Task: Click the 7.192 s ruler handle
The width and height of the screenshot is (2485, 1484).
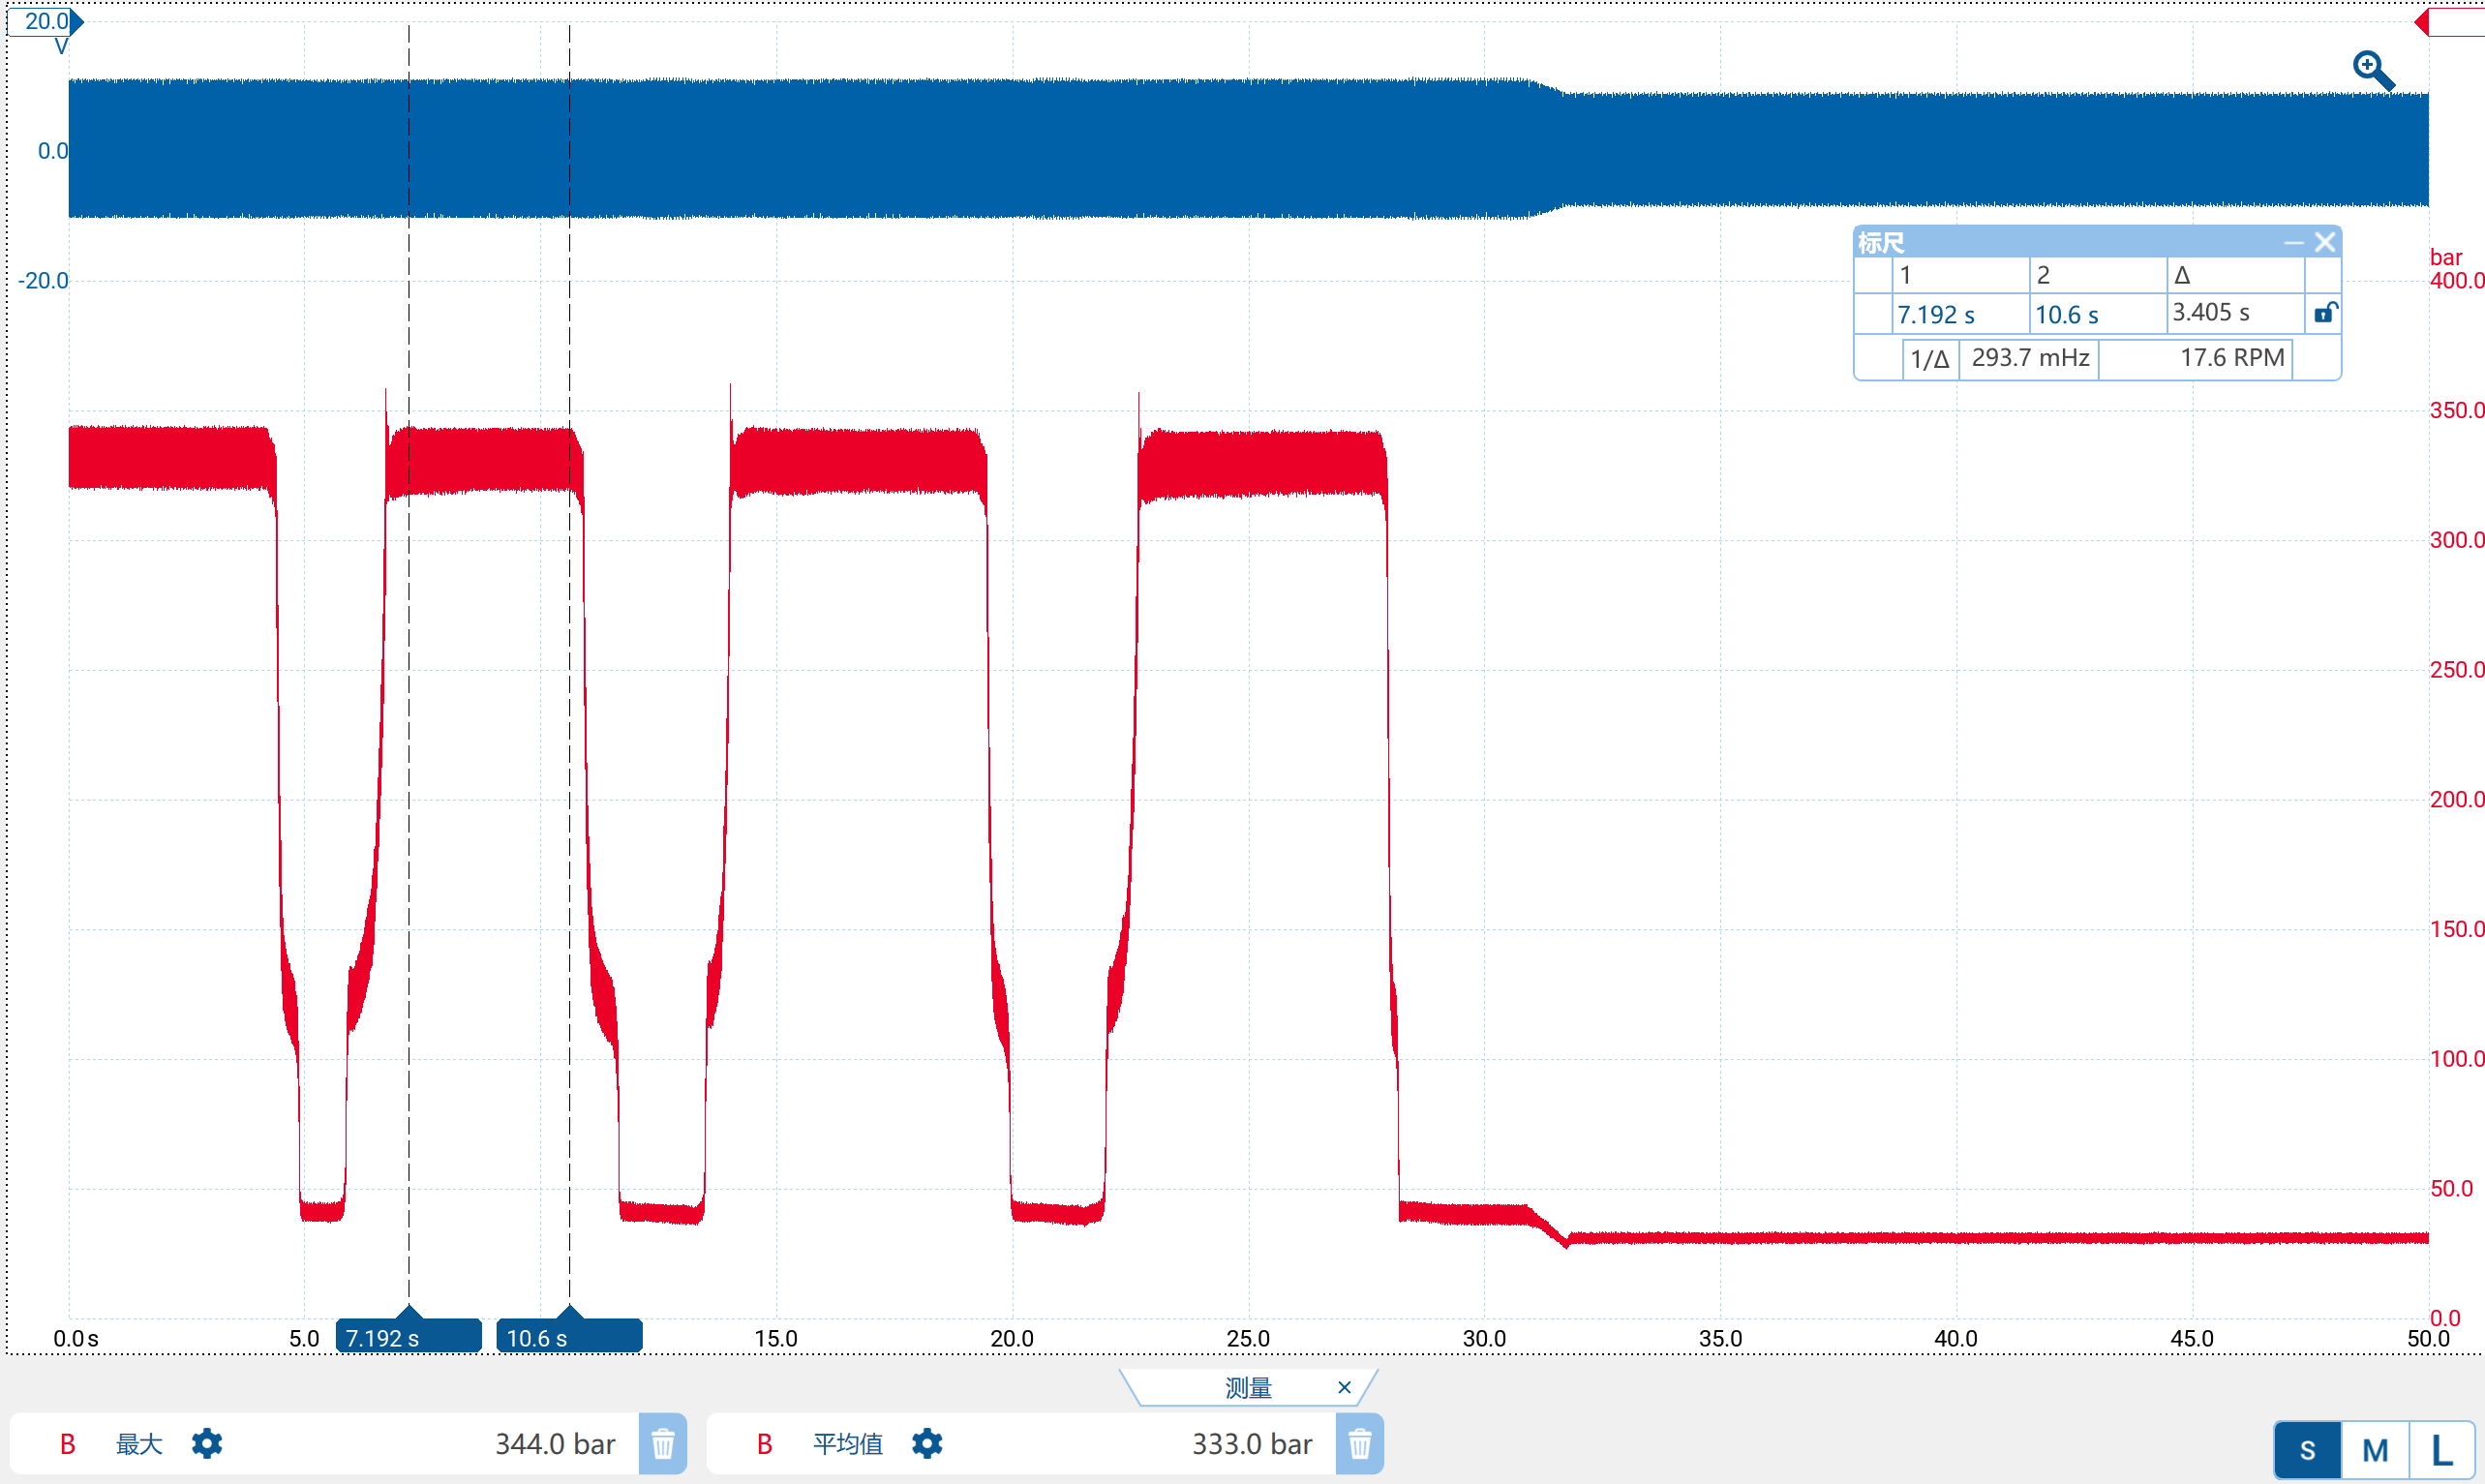Action: tap(408, 1335)
